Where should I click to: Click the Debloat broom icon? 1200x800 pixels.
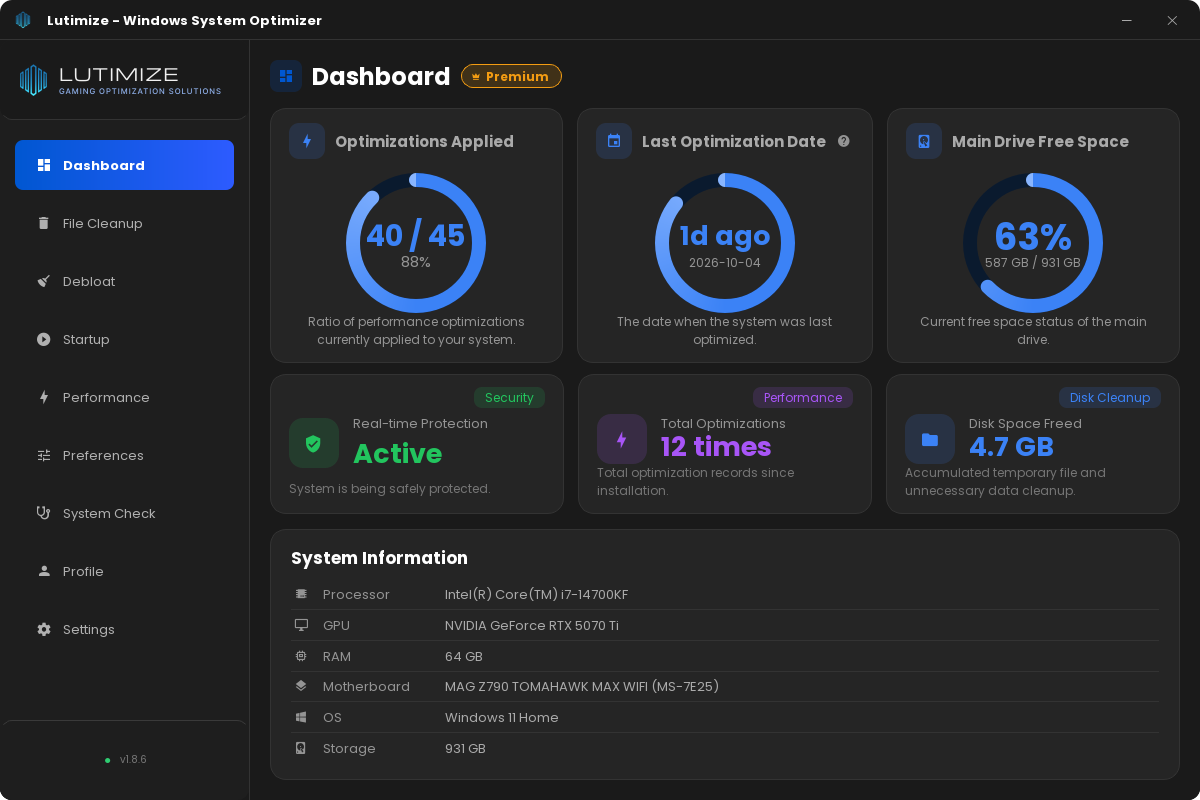pos(44,281)
